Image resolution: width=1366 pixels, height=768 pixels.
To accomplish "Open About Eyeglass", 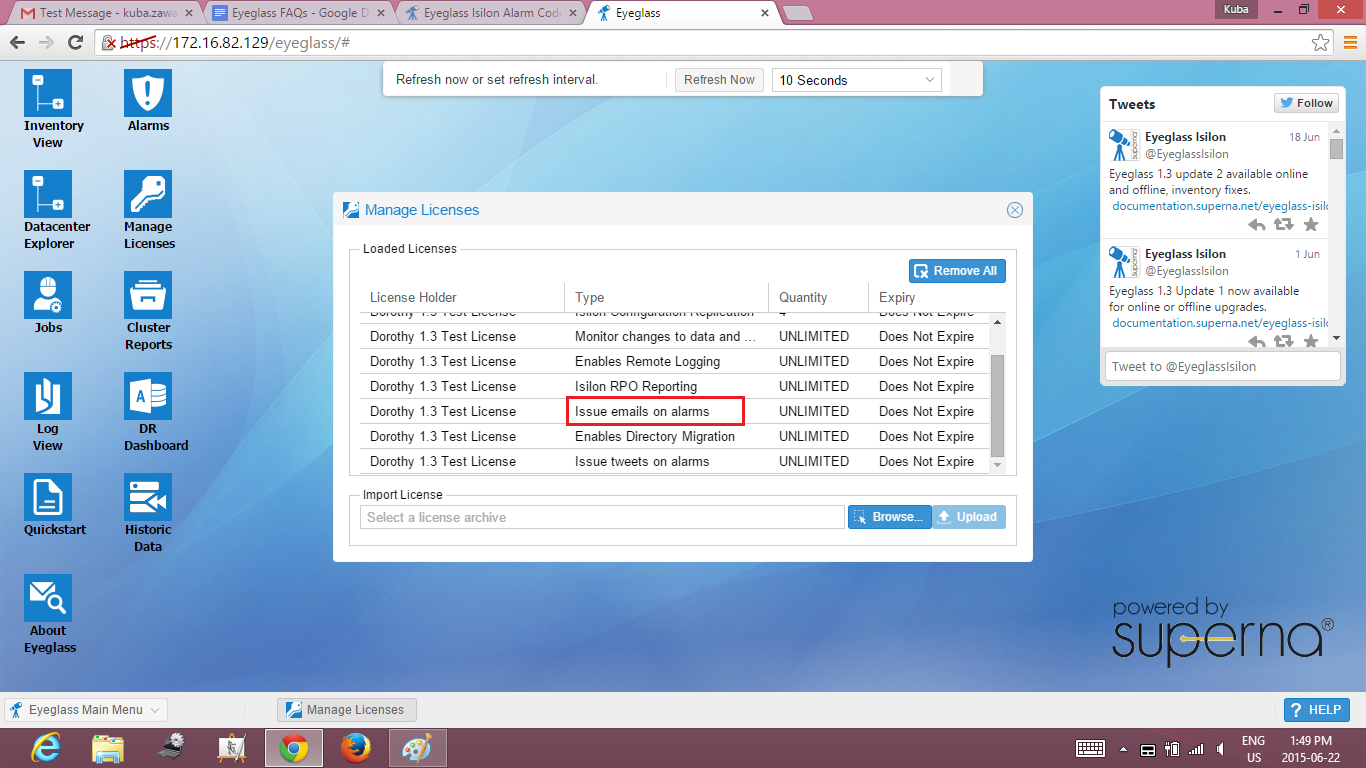I will click(48, 614).
